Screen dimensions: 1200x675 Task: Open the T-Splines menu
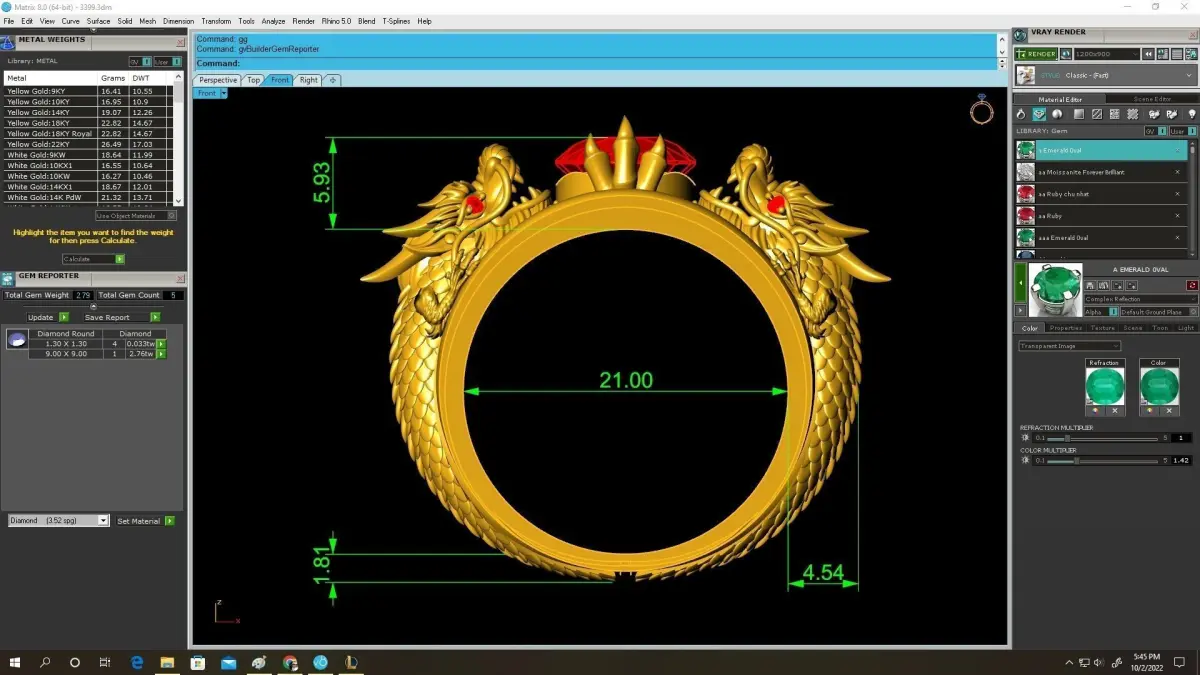[x=394, y=21]
